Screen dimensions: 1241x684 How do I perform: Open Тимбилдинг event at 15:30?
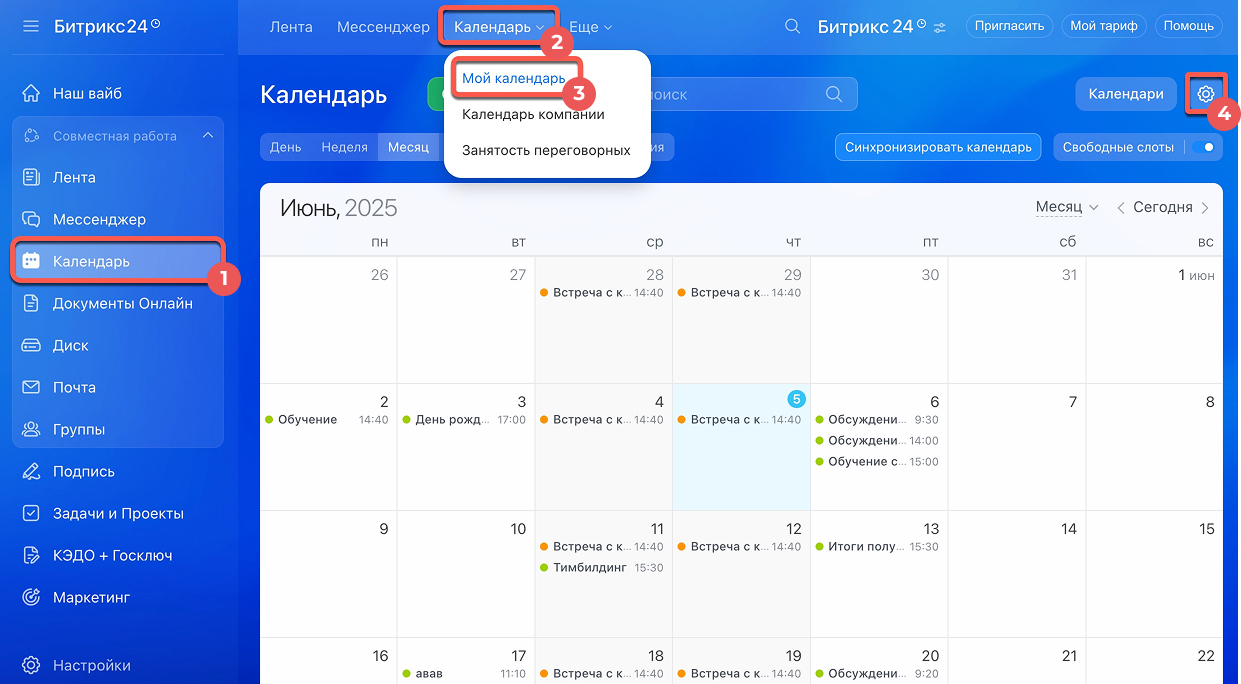coord(602,568)
